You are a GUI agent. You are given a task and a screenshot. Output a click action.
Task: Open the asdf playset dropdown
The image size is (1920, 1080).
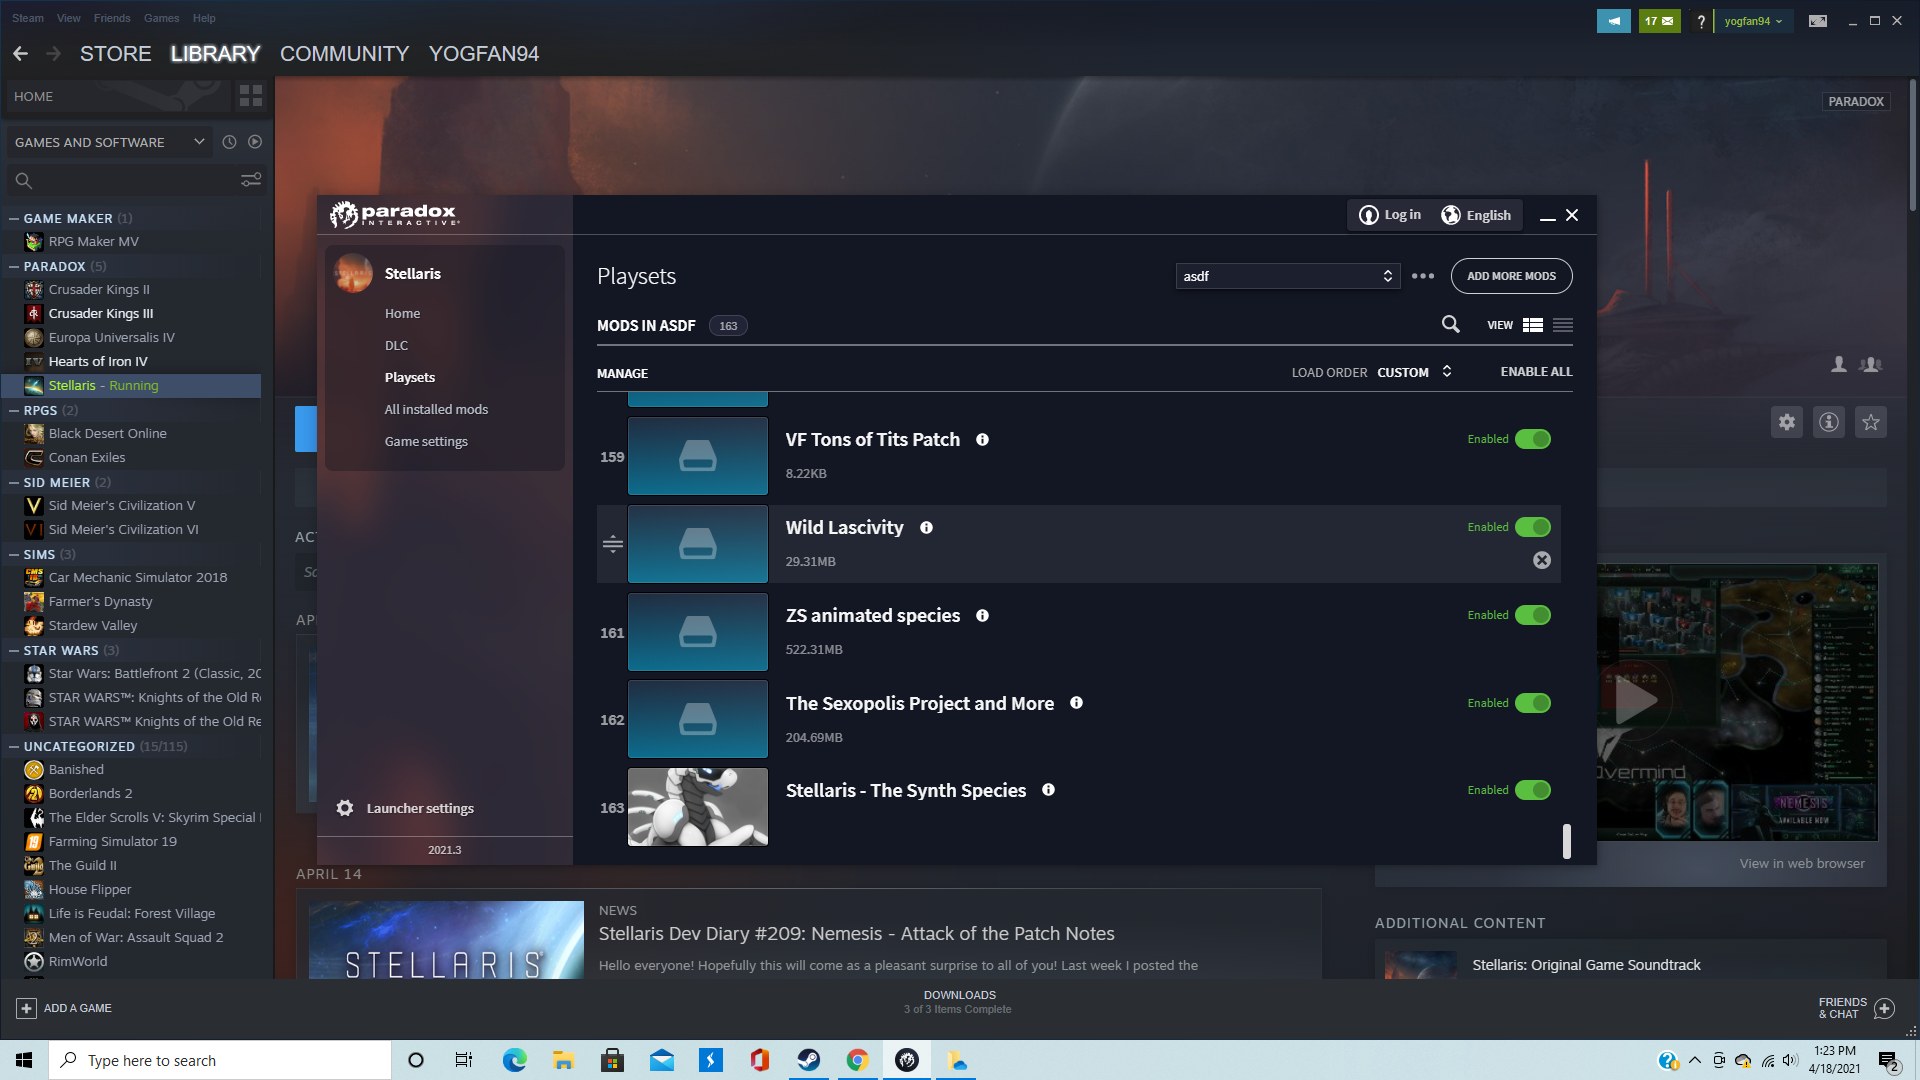tap(1287, 276)
